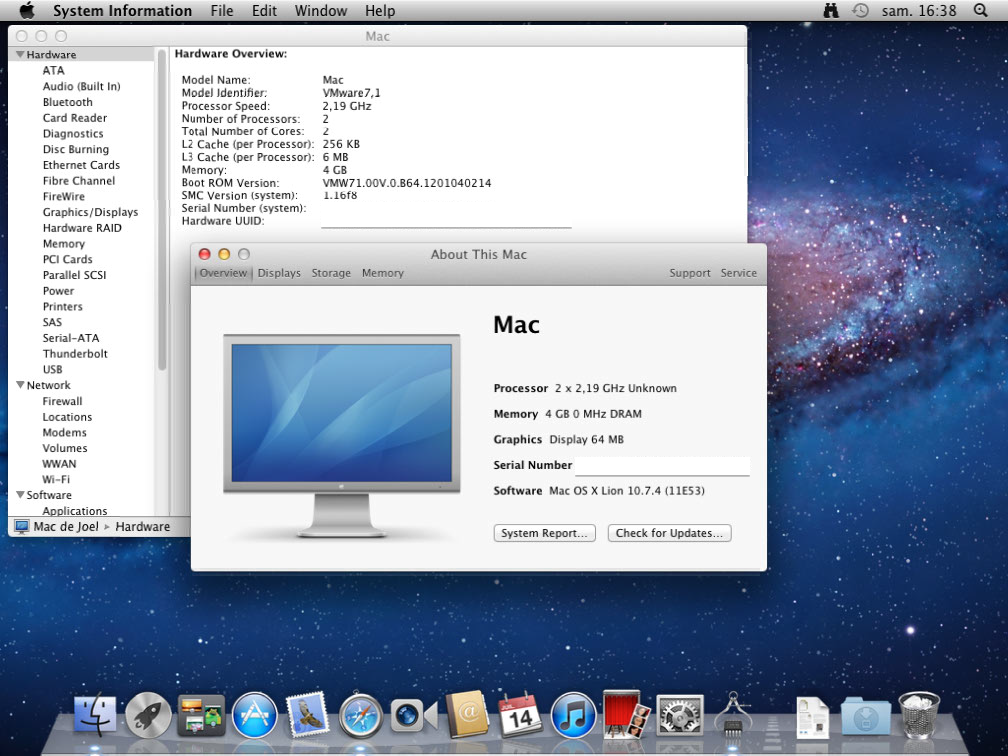Launch Safari compass icon in dock
1008x756 pixels.
point(361,716)
